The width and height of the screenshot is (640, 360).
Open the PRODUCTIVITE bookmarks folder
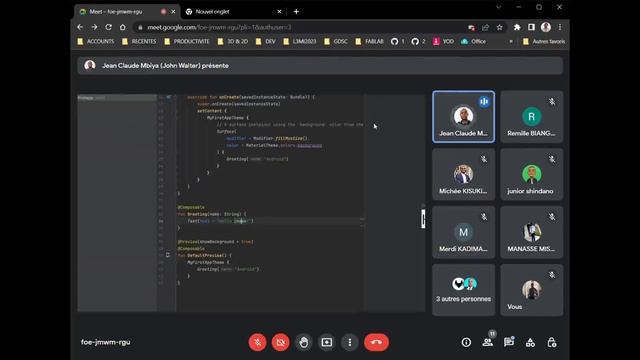click(x=187, y=41)
